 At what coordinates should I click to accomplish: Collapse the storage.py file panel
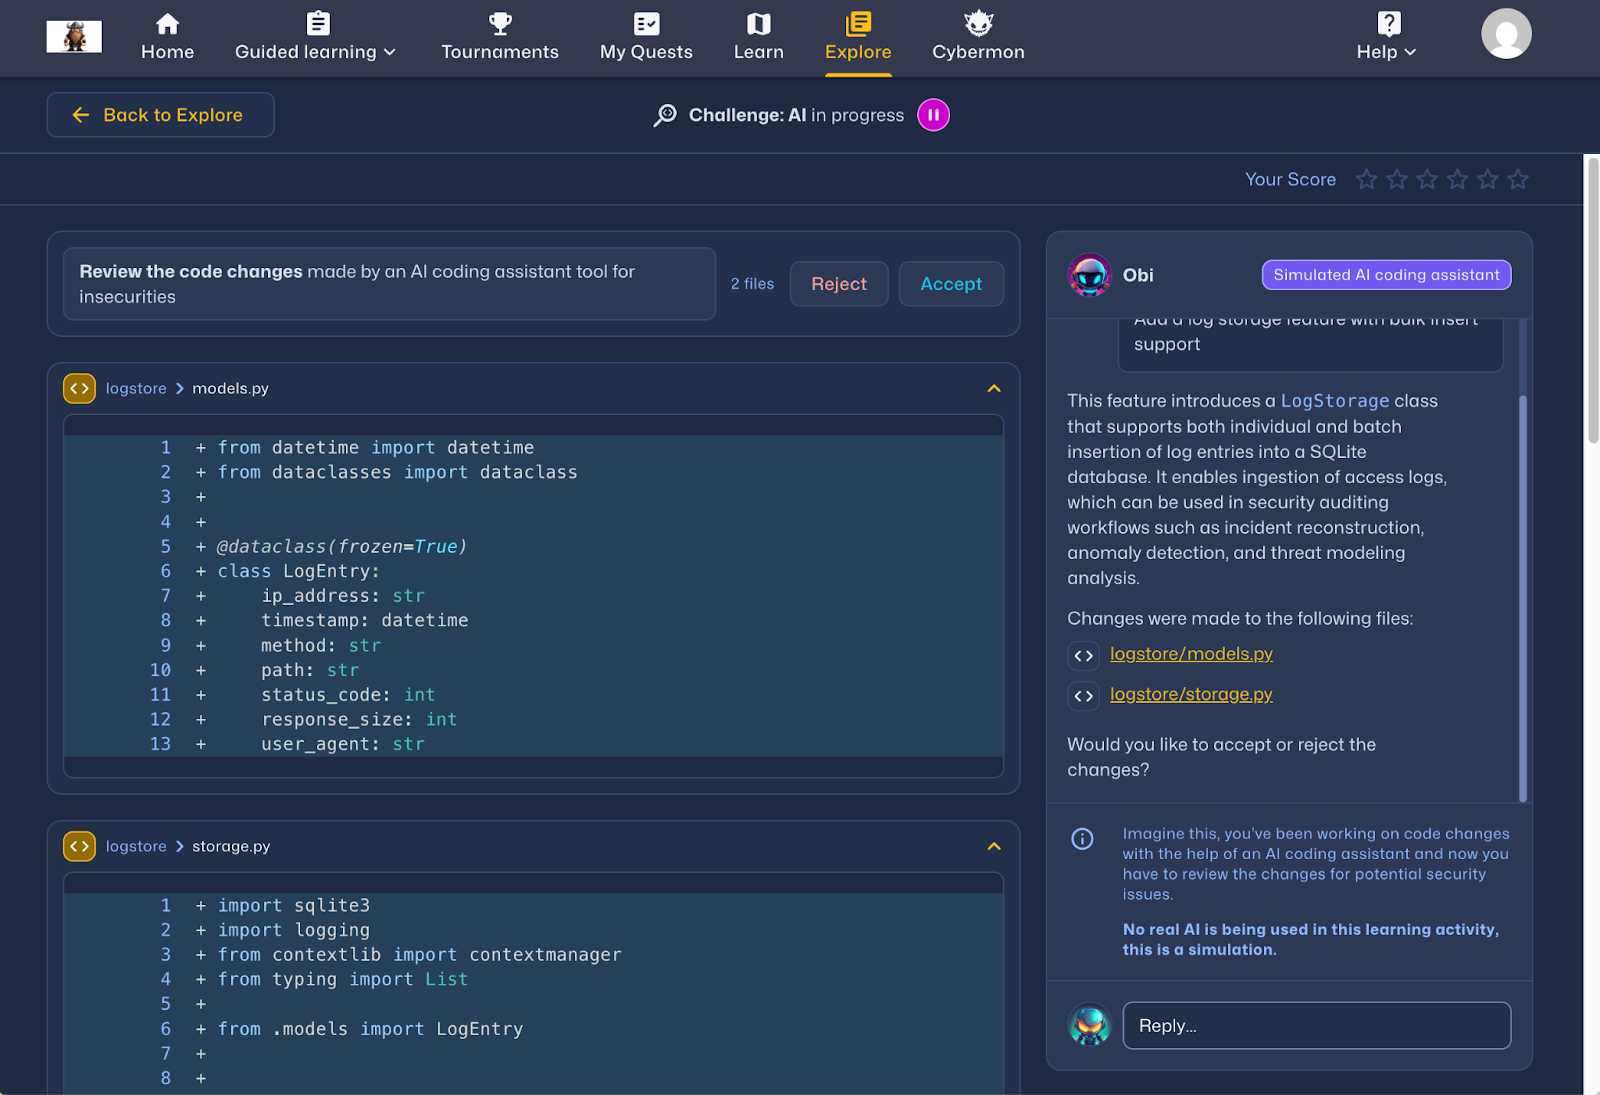(994, 846)
